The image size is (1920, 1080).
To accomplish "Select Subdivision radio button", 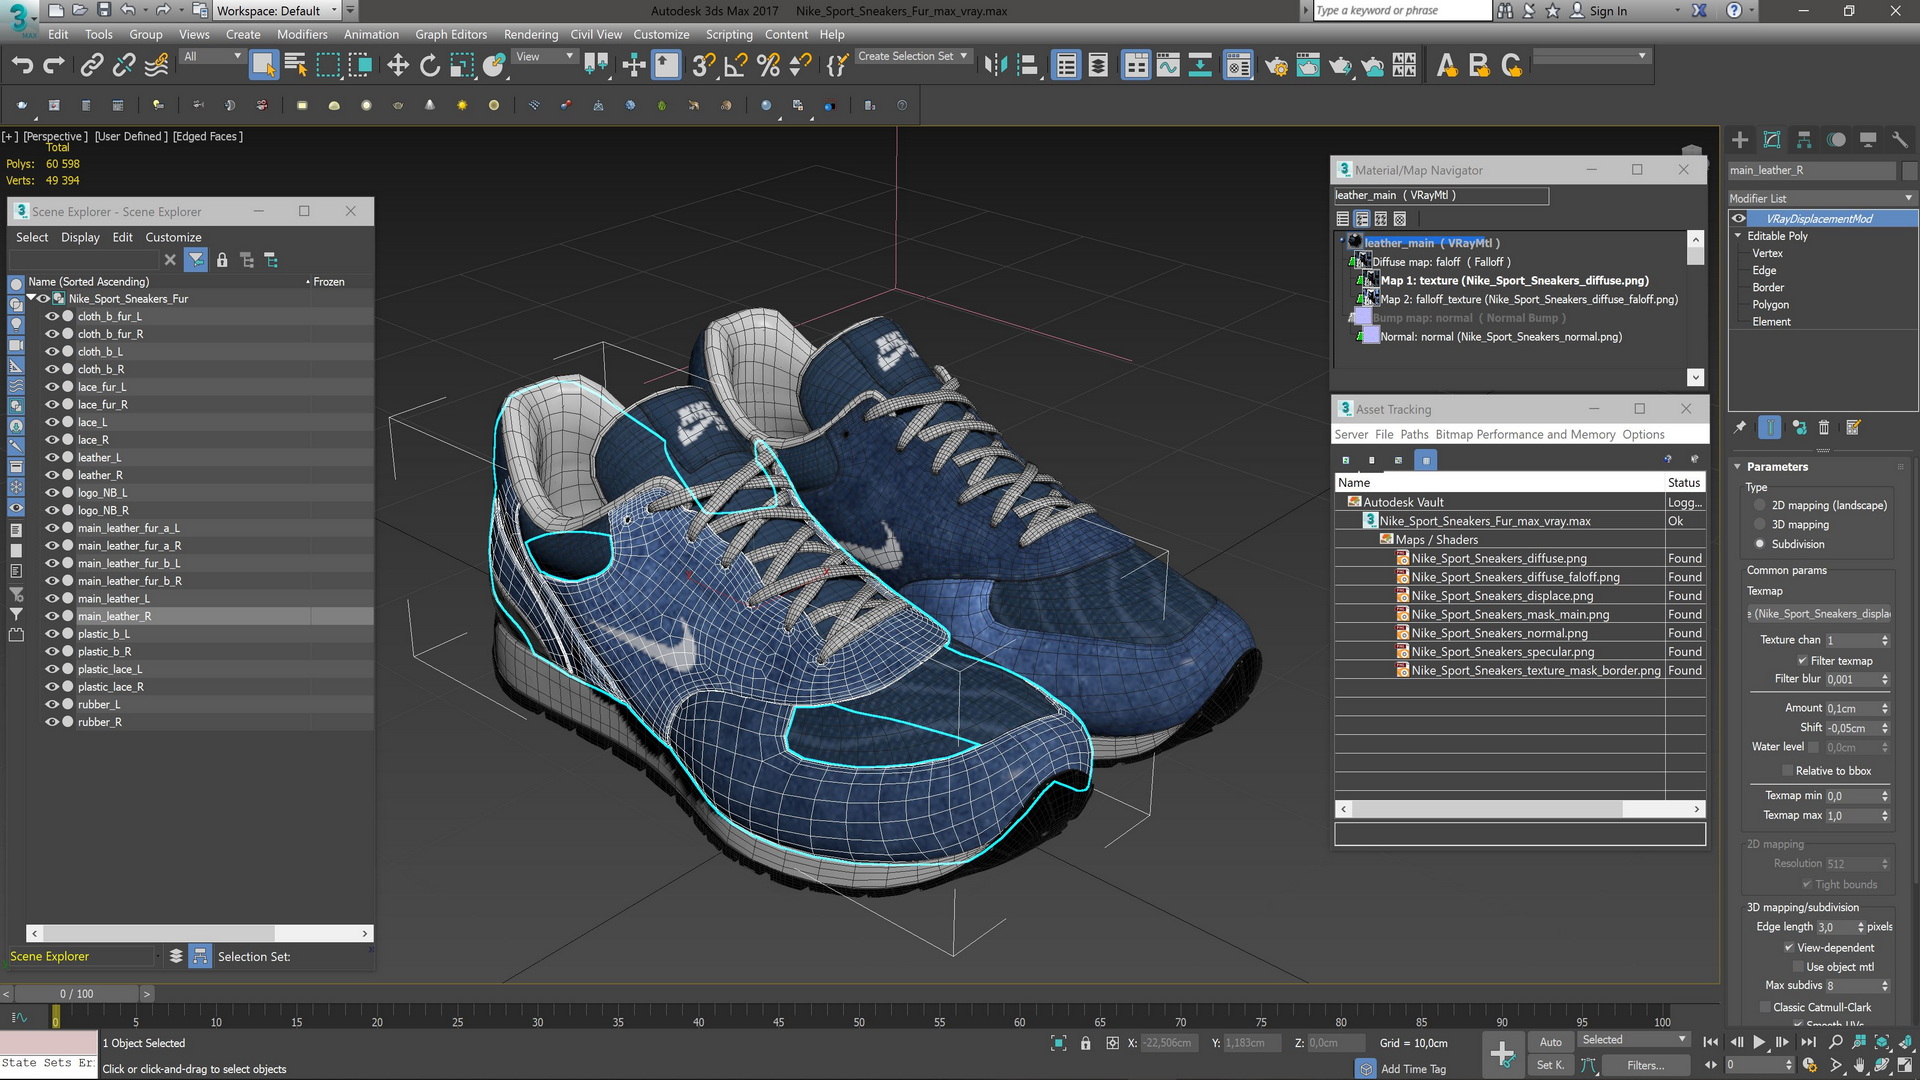I will (x=1760, y=544).
